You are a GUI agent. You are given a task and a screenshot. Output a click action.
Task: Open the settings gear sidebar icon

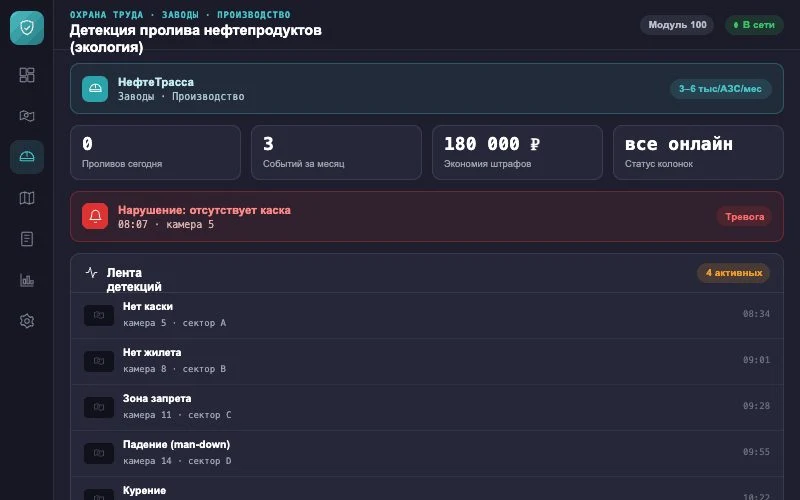(x=27, y=321)
